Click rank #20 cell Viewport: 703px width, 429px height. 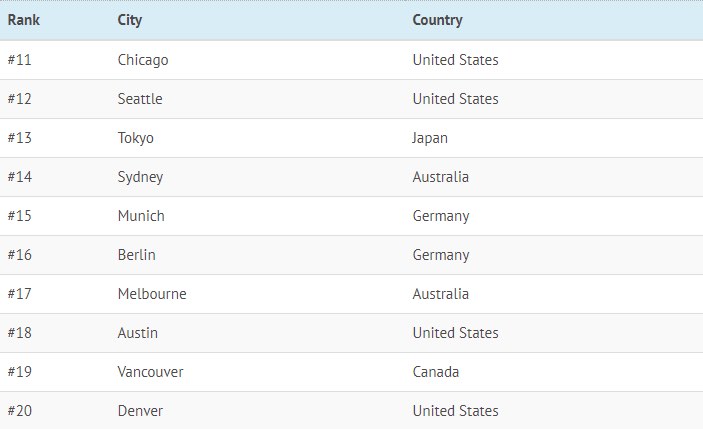(x=20, y=411)
